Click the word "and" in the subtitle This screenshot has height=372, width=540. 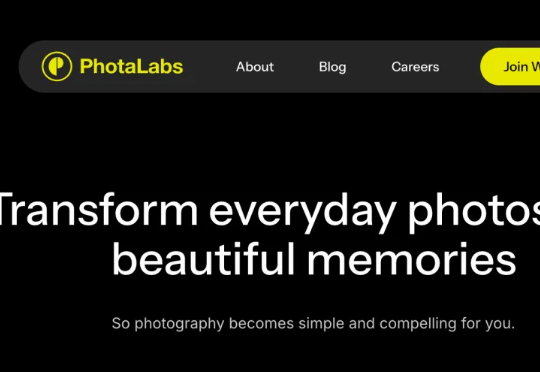(x=362, y=323)
